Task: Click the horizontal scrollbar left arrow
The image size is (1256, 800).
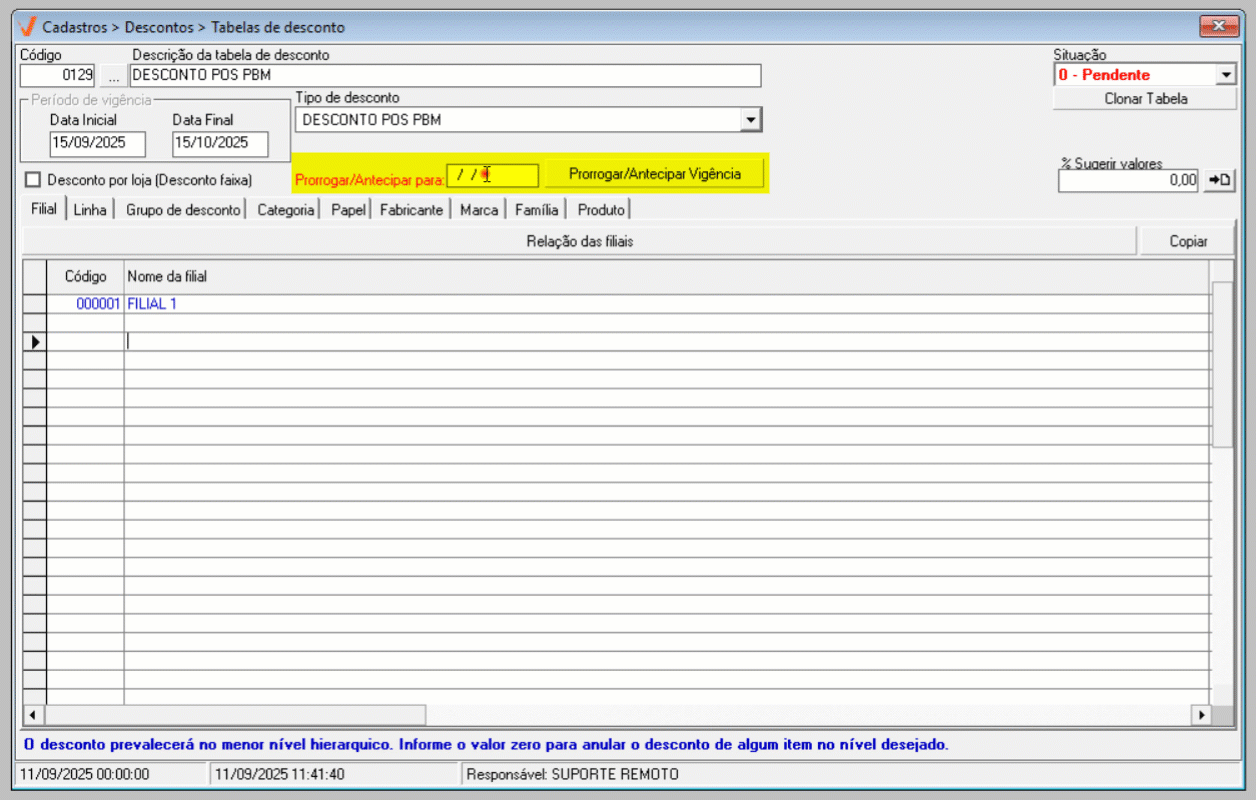Action: 34,715
